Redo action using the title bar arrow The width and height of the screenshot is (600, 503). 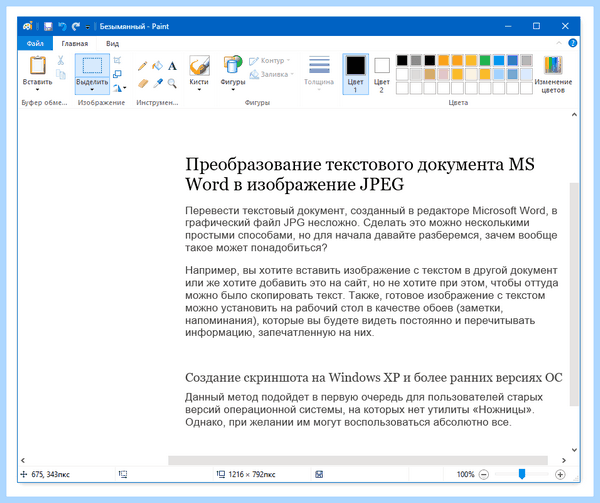point(76,26)
